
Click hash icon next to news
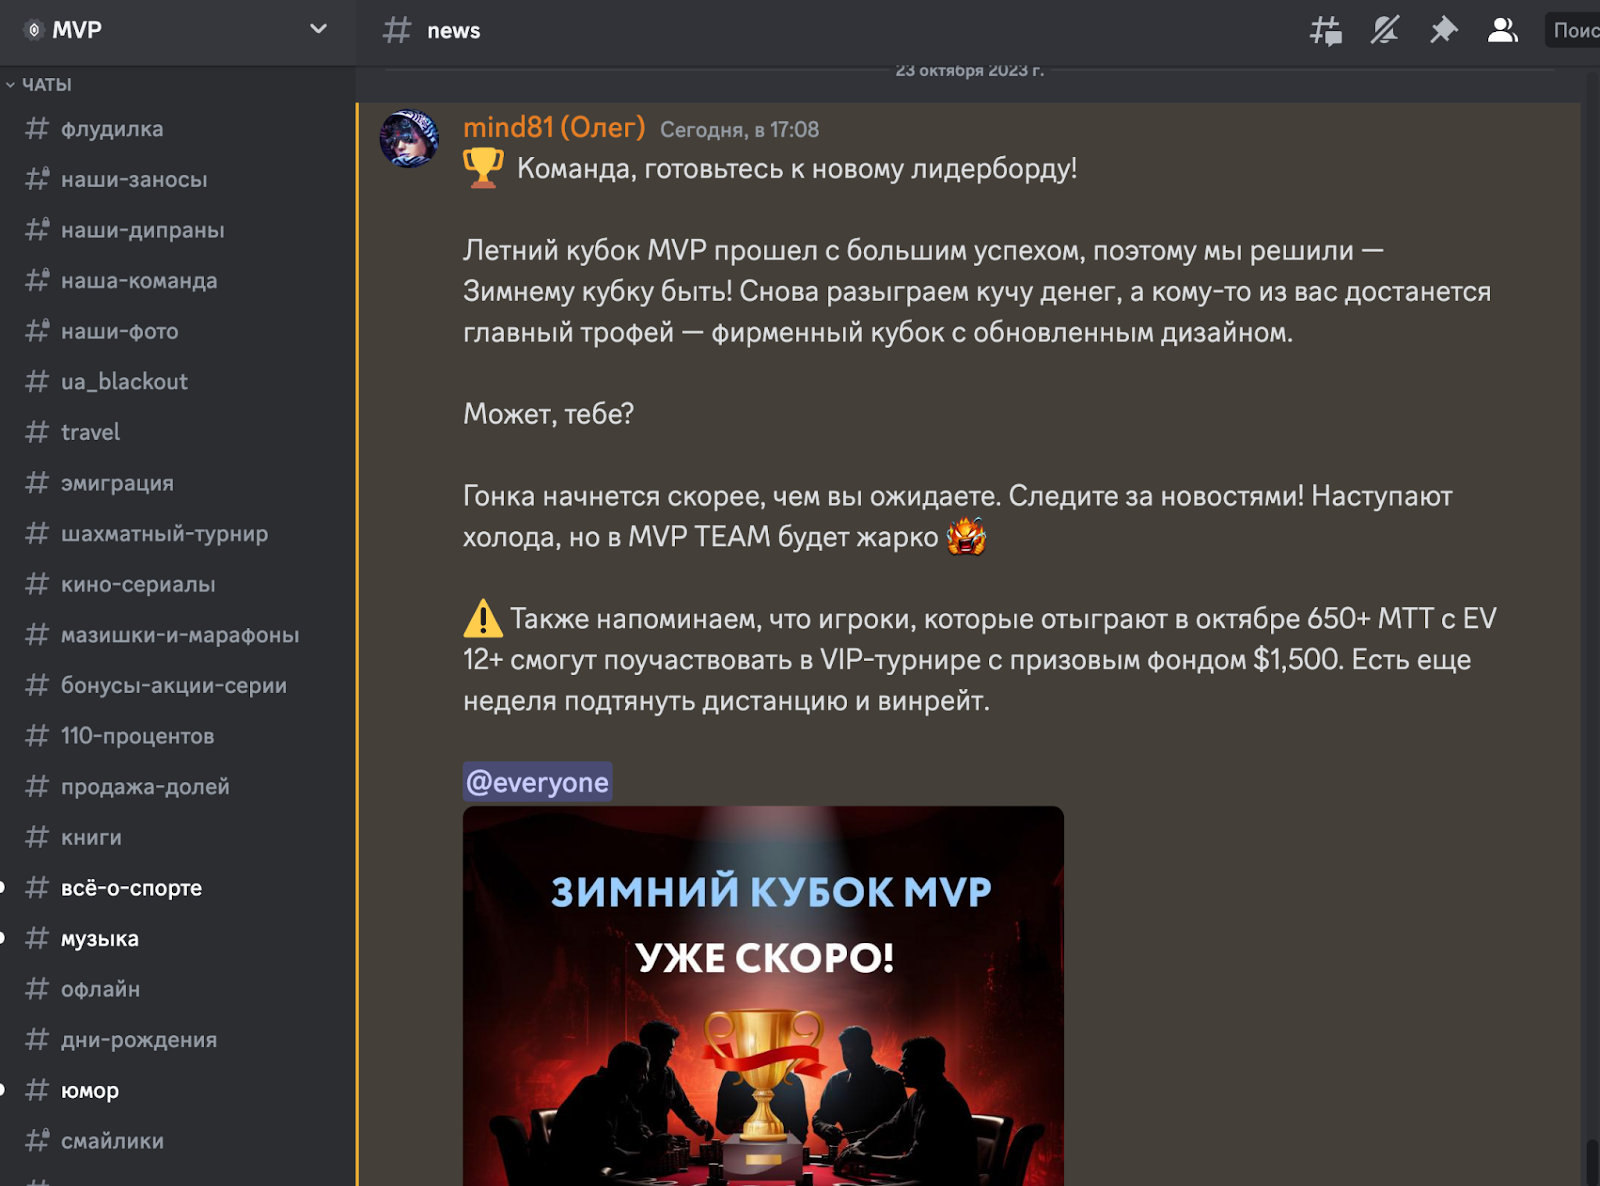(397, 30)
